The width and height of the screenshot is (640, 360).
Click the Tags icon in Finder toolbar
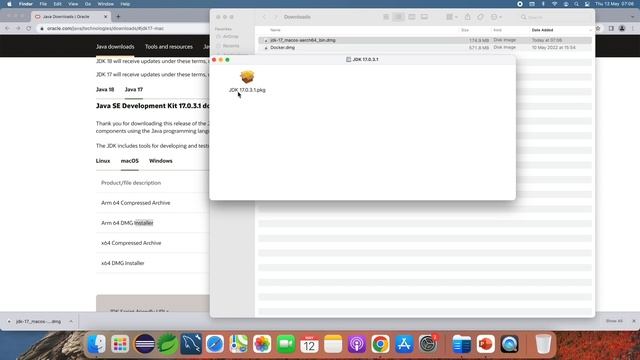[480, 17]
